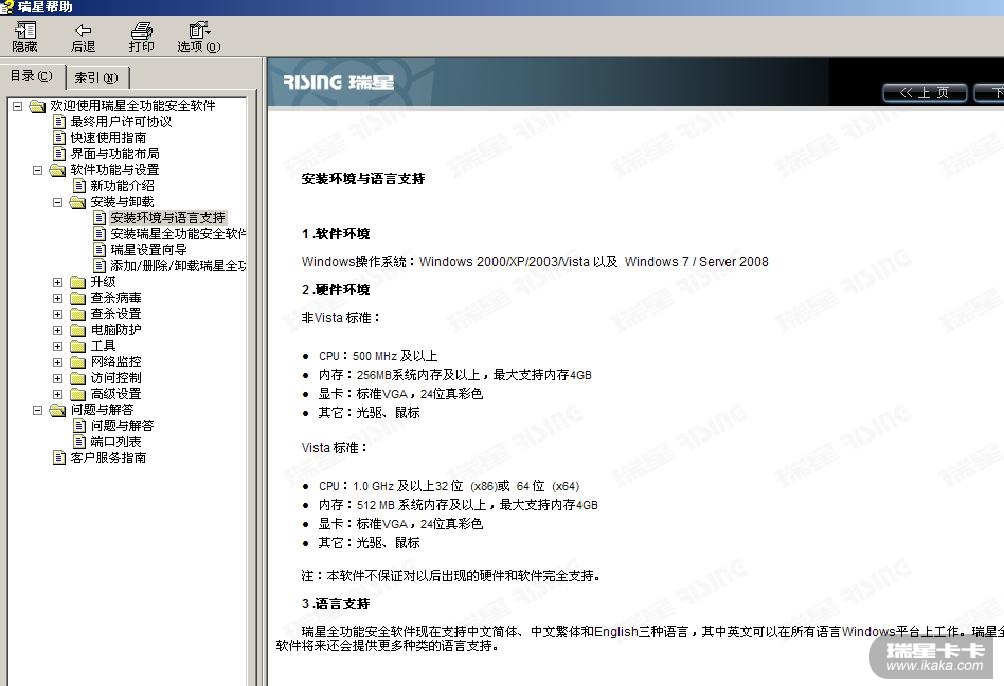Click the folder icon of 查杀病毒

pos(77,298)
